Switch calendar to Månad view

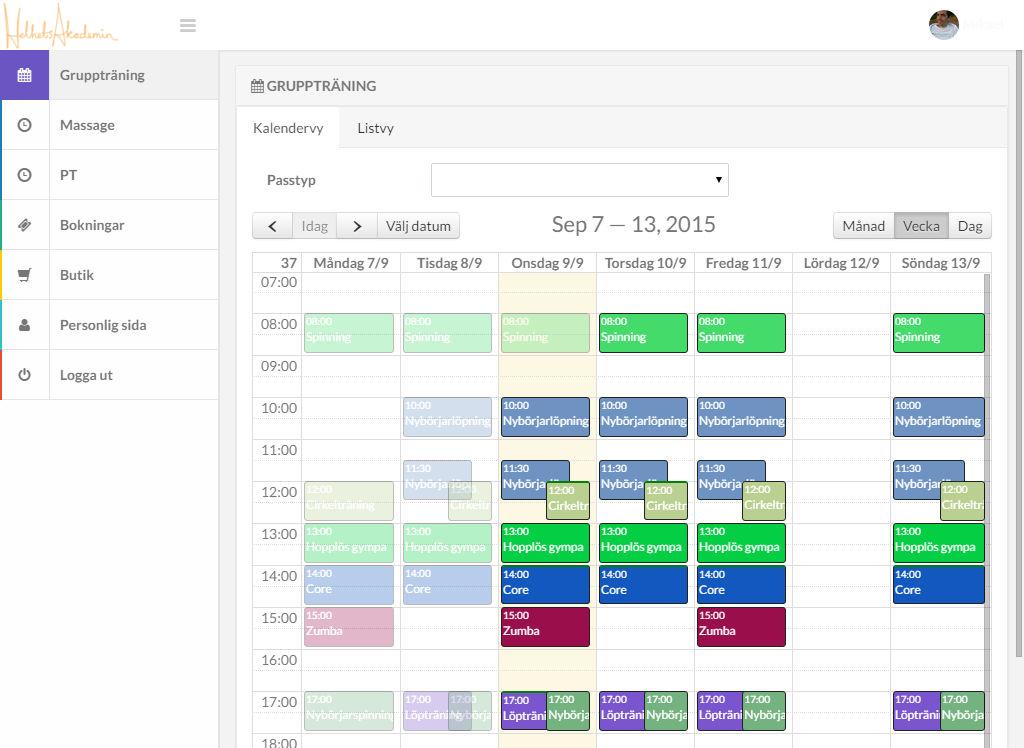tap(863, 226)
